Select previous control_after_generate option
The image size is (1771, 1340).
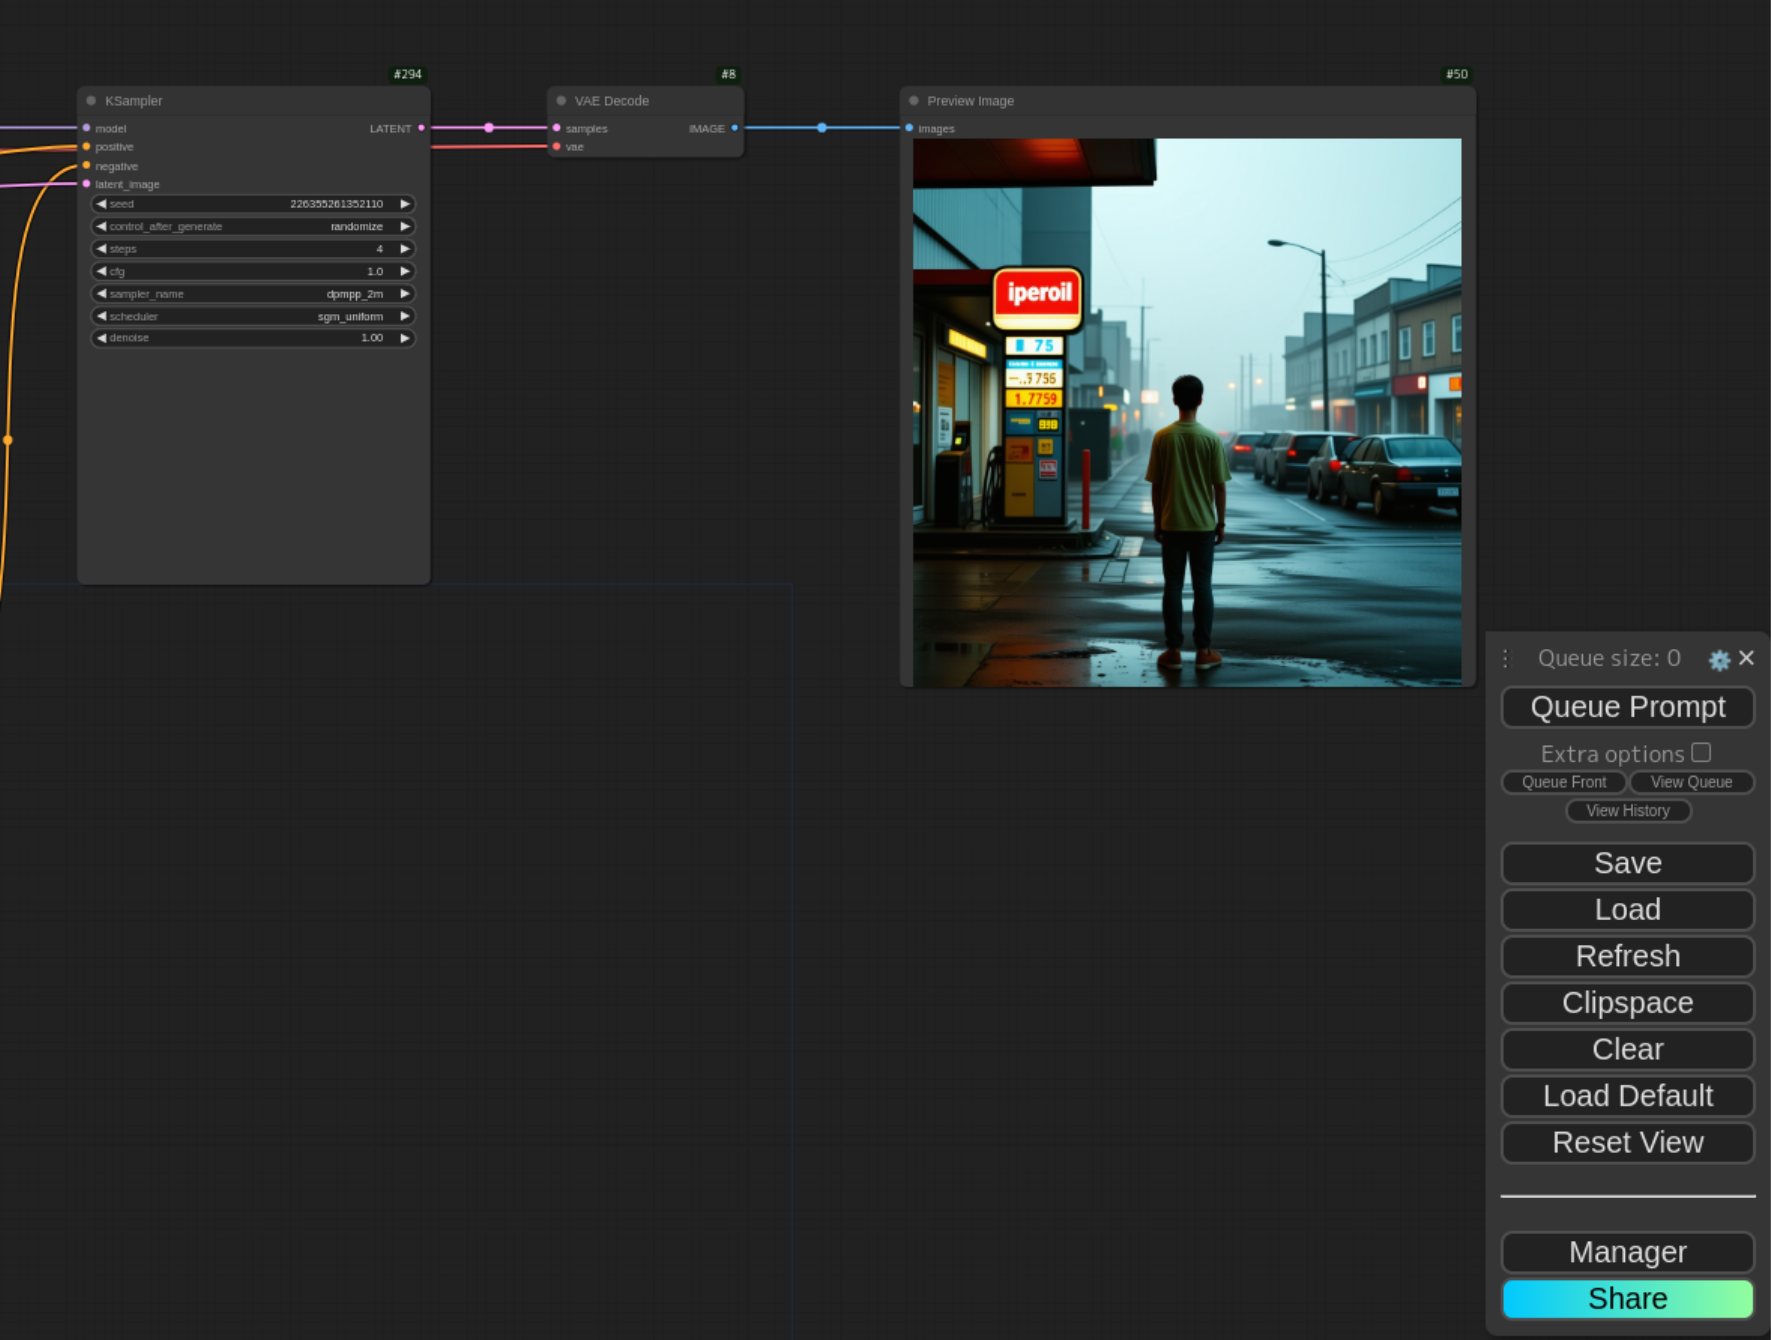[x=101, y=227]
